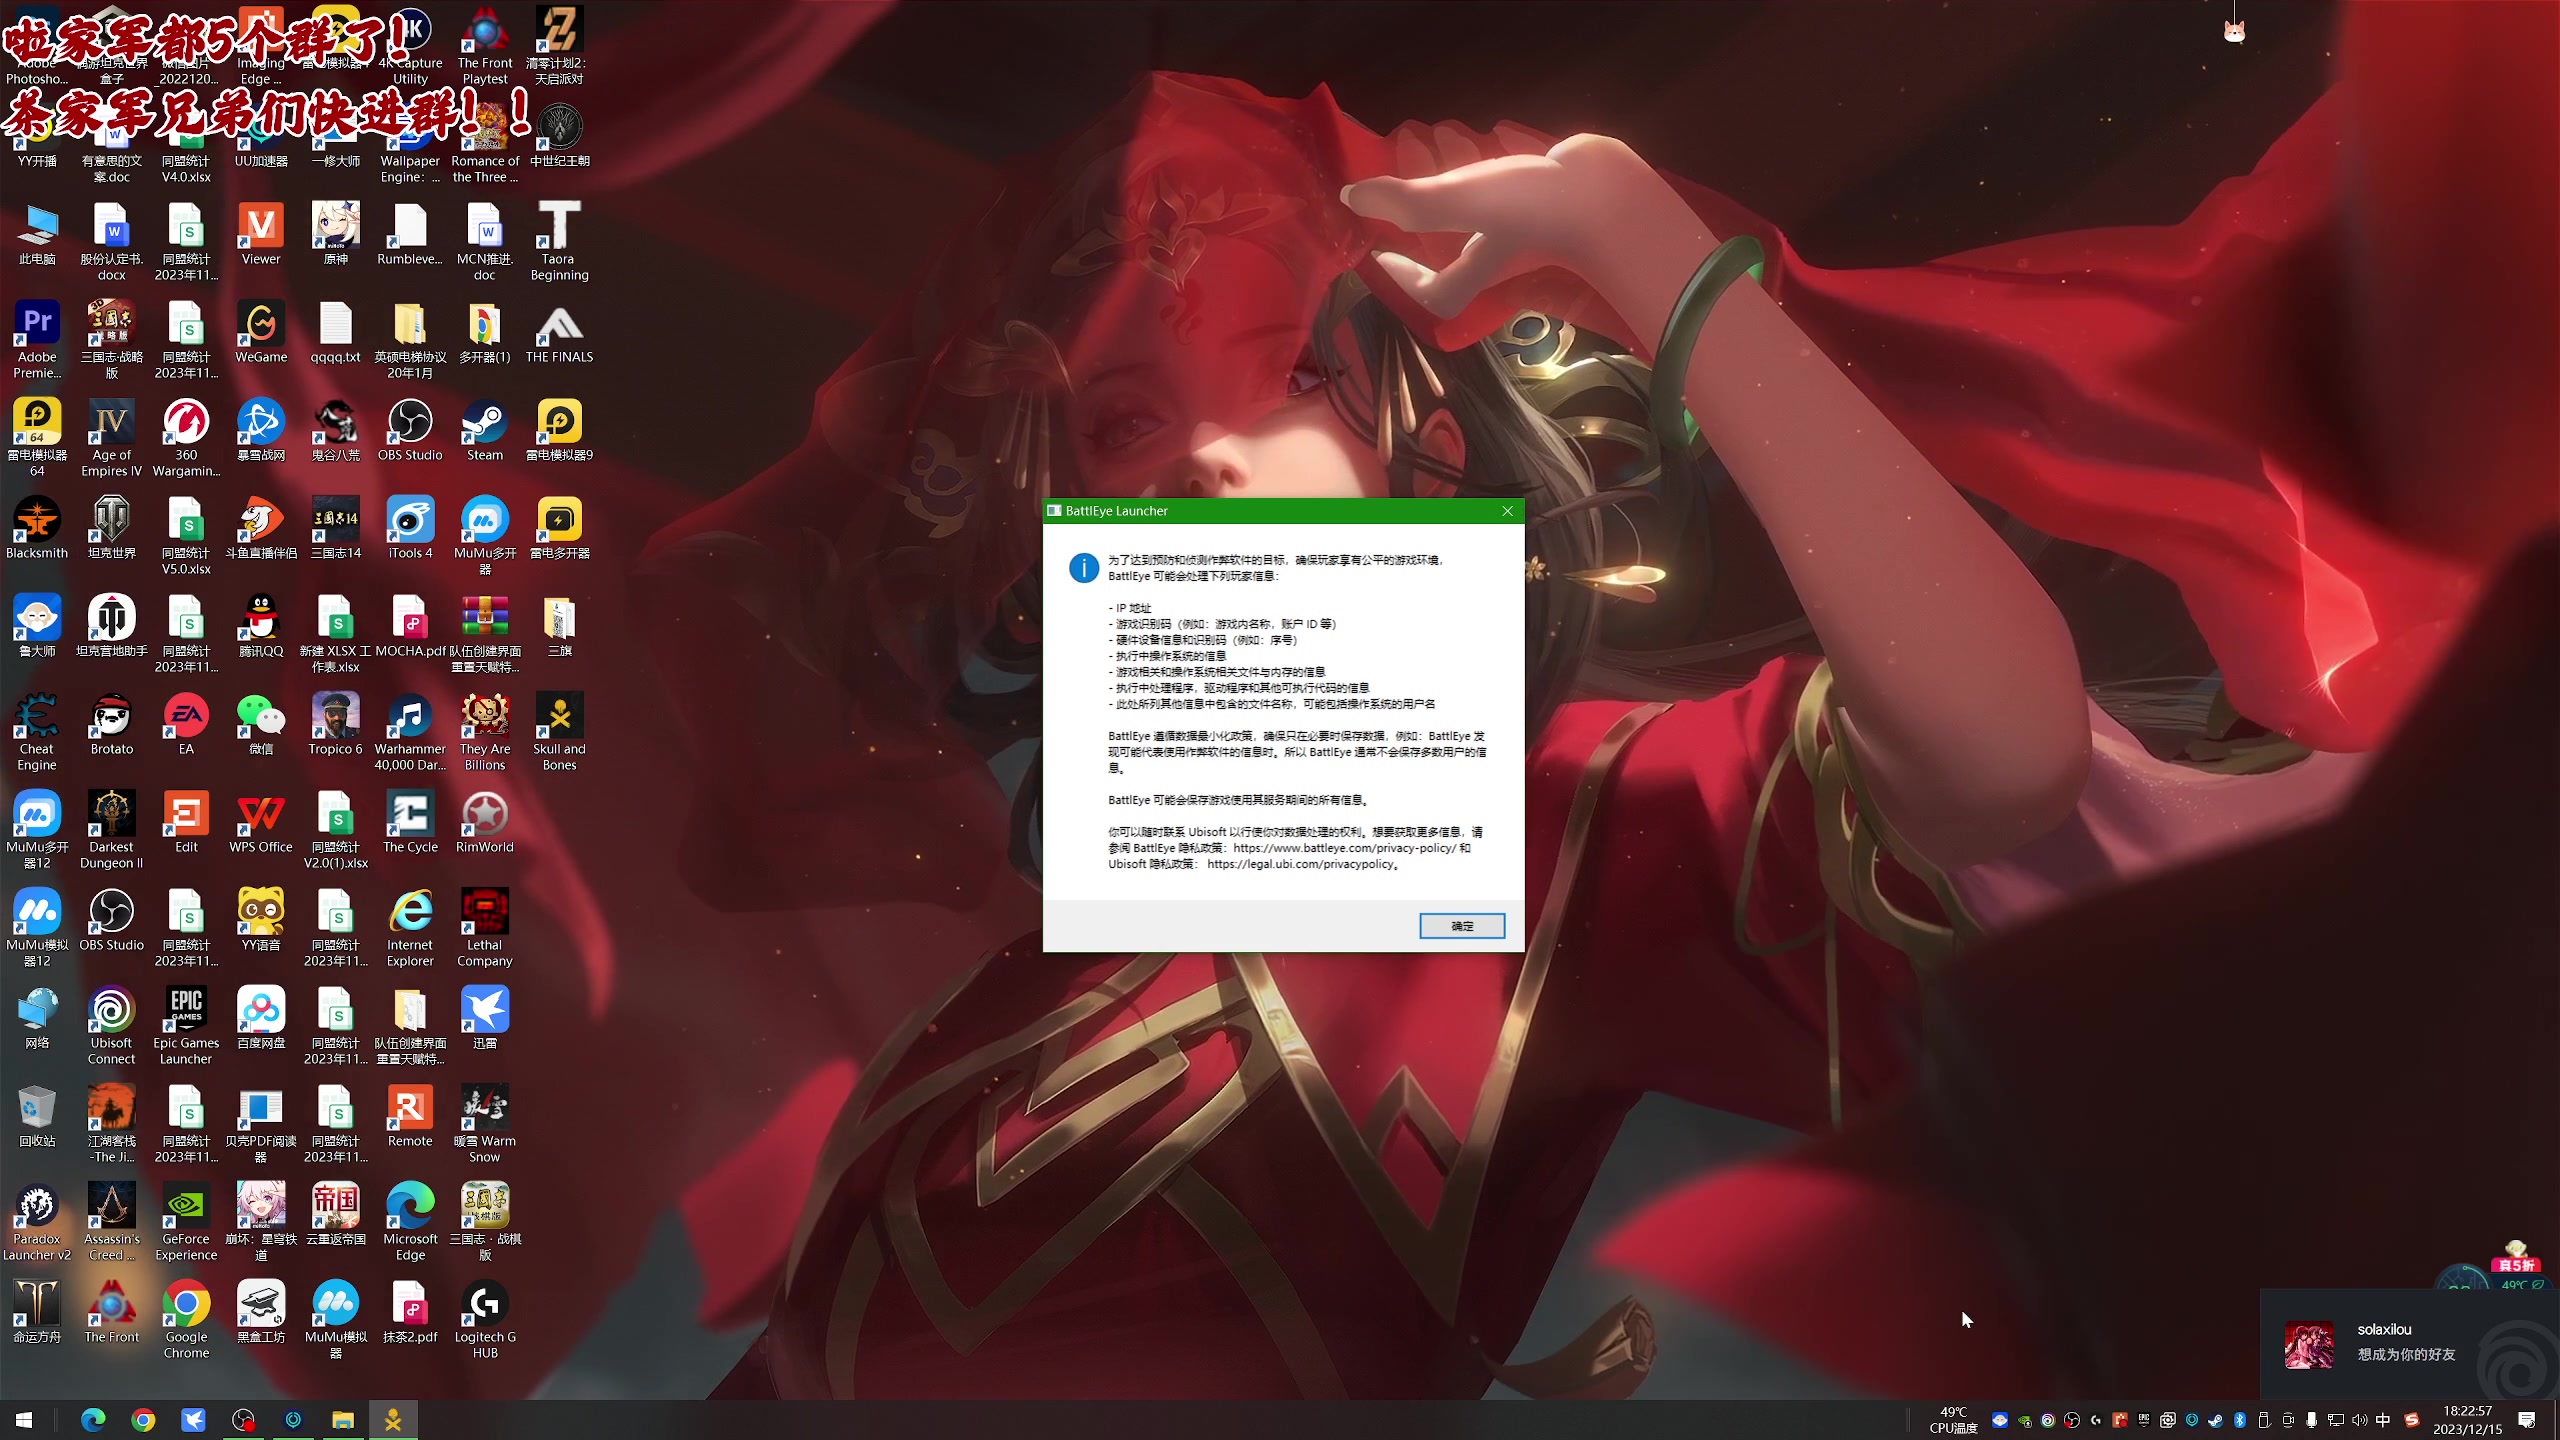Image resolution: width=2560 pixels, height=1440 pixels.
Task: Open the Windows Start menu
Action: [x=24, y=1420]
